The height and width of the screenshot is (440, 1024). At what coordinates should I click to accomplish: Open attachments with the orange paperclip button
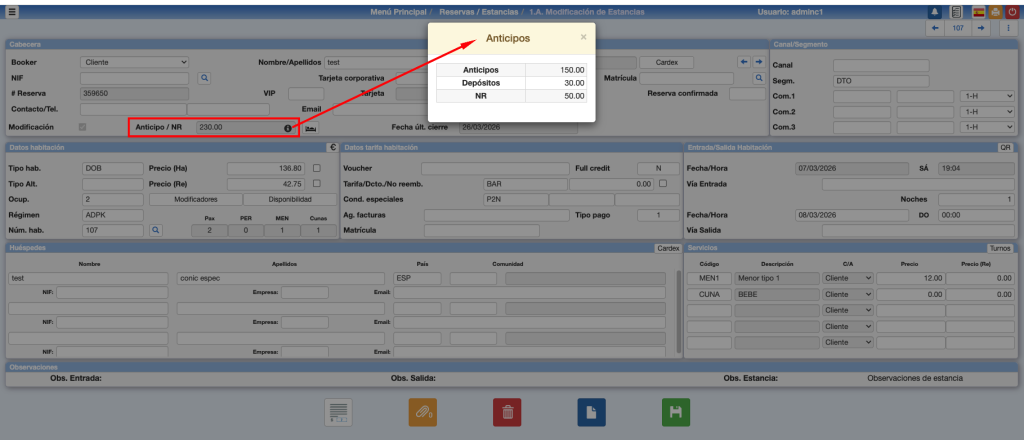tap(423, 412)
